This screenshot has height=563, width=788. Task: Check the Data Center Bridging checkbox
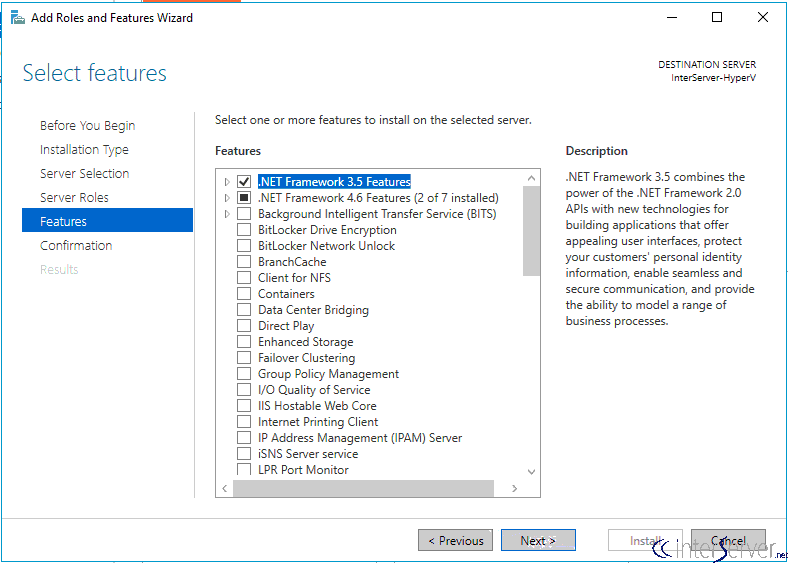(x=244, y=310)
